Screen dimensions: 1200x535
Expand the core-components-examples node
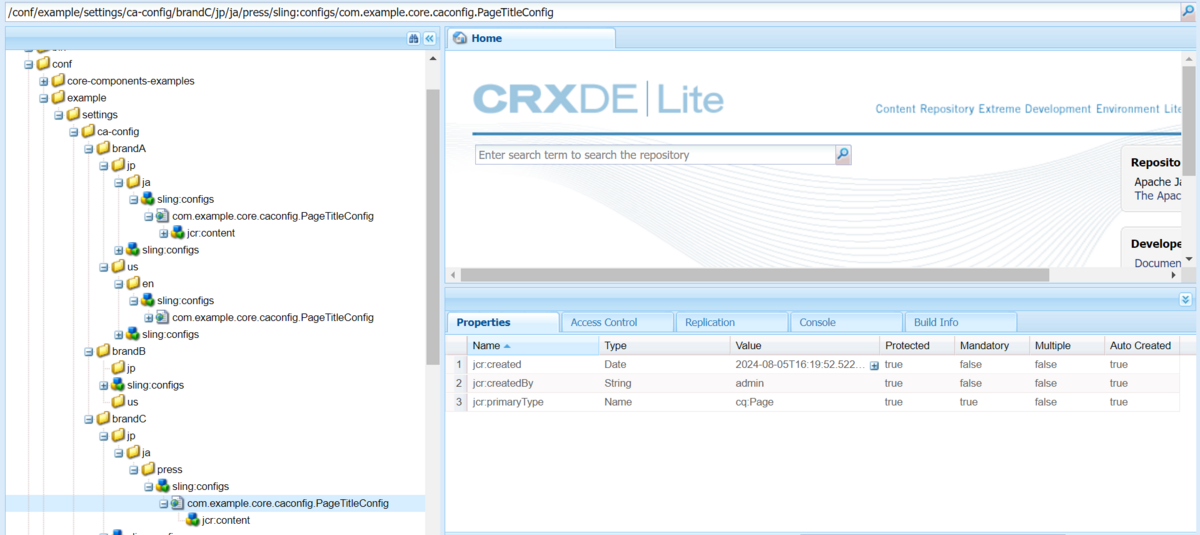[44, 81]
